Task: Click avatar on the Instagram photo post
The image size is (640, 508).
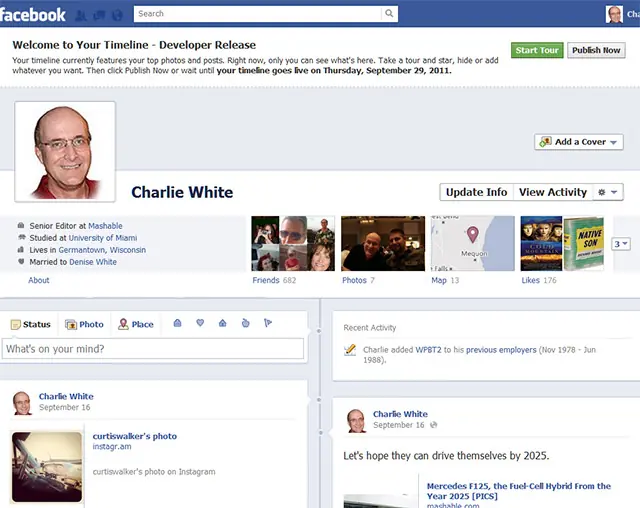Action: [x=22, y=403]
